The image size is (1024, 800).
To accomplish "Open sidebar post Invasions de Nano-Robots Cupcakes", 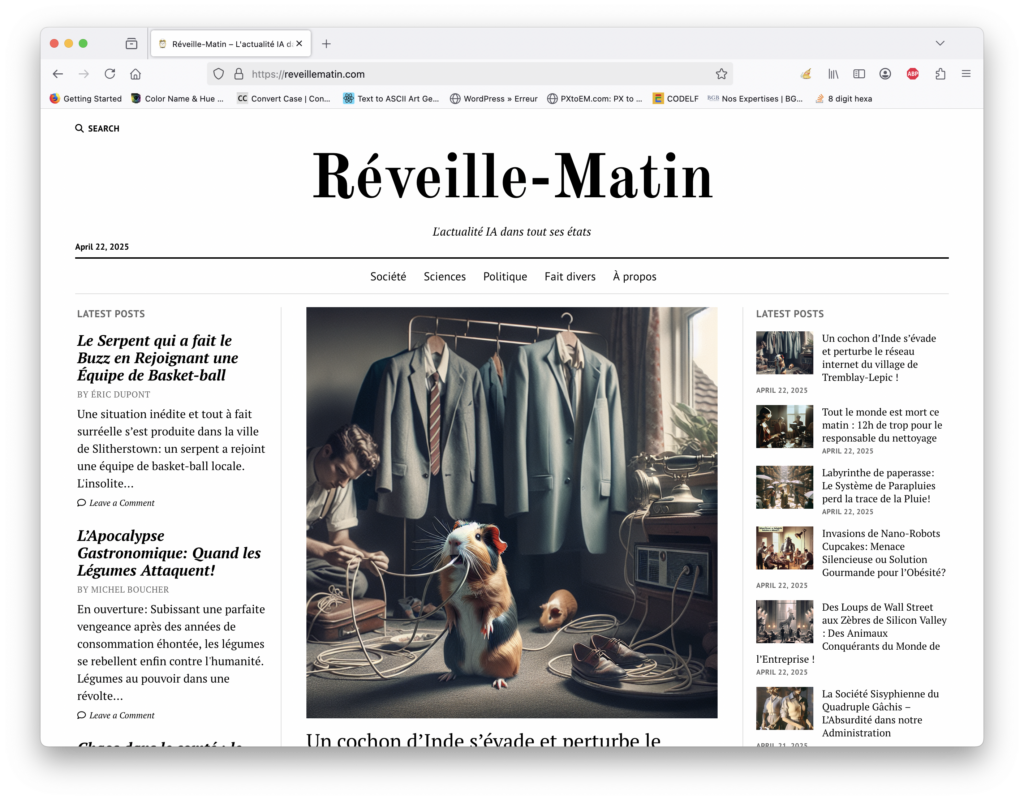I will (x=884, y=553).
